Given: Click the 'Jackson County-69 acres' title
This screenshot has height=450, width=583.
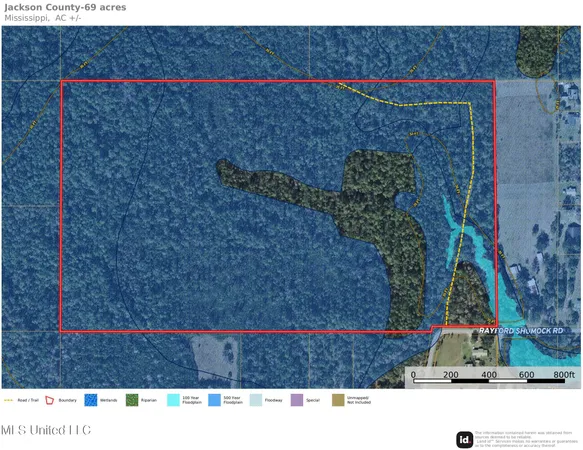Looking at the screenshot, I should coord(65,7).
